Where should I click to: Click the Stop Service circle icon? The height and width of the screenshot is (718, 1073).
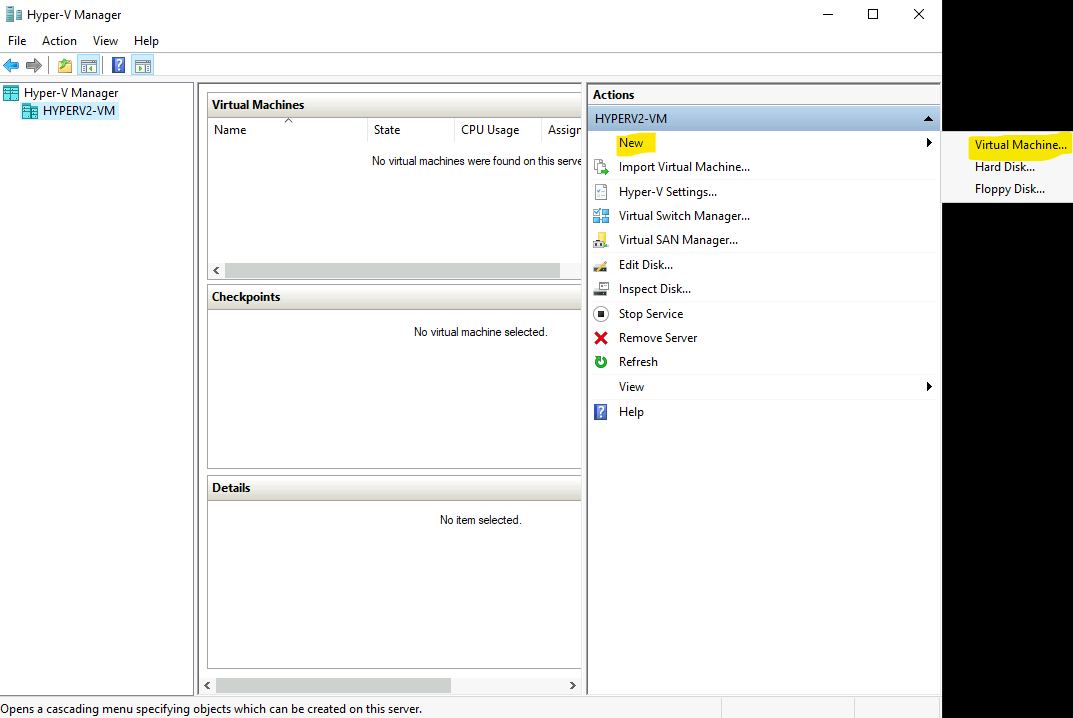point(601,313)
